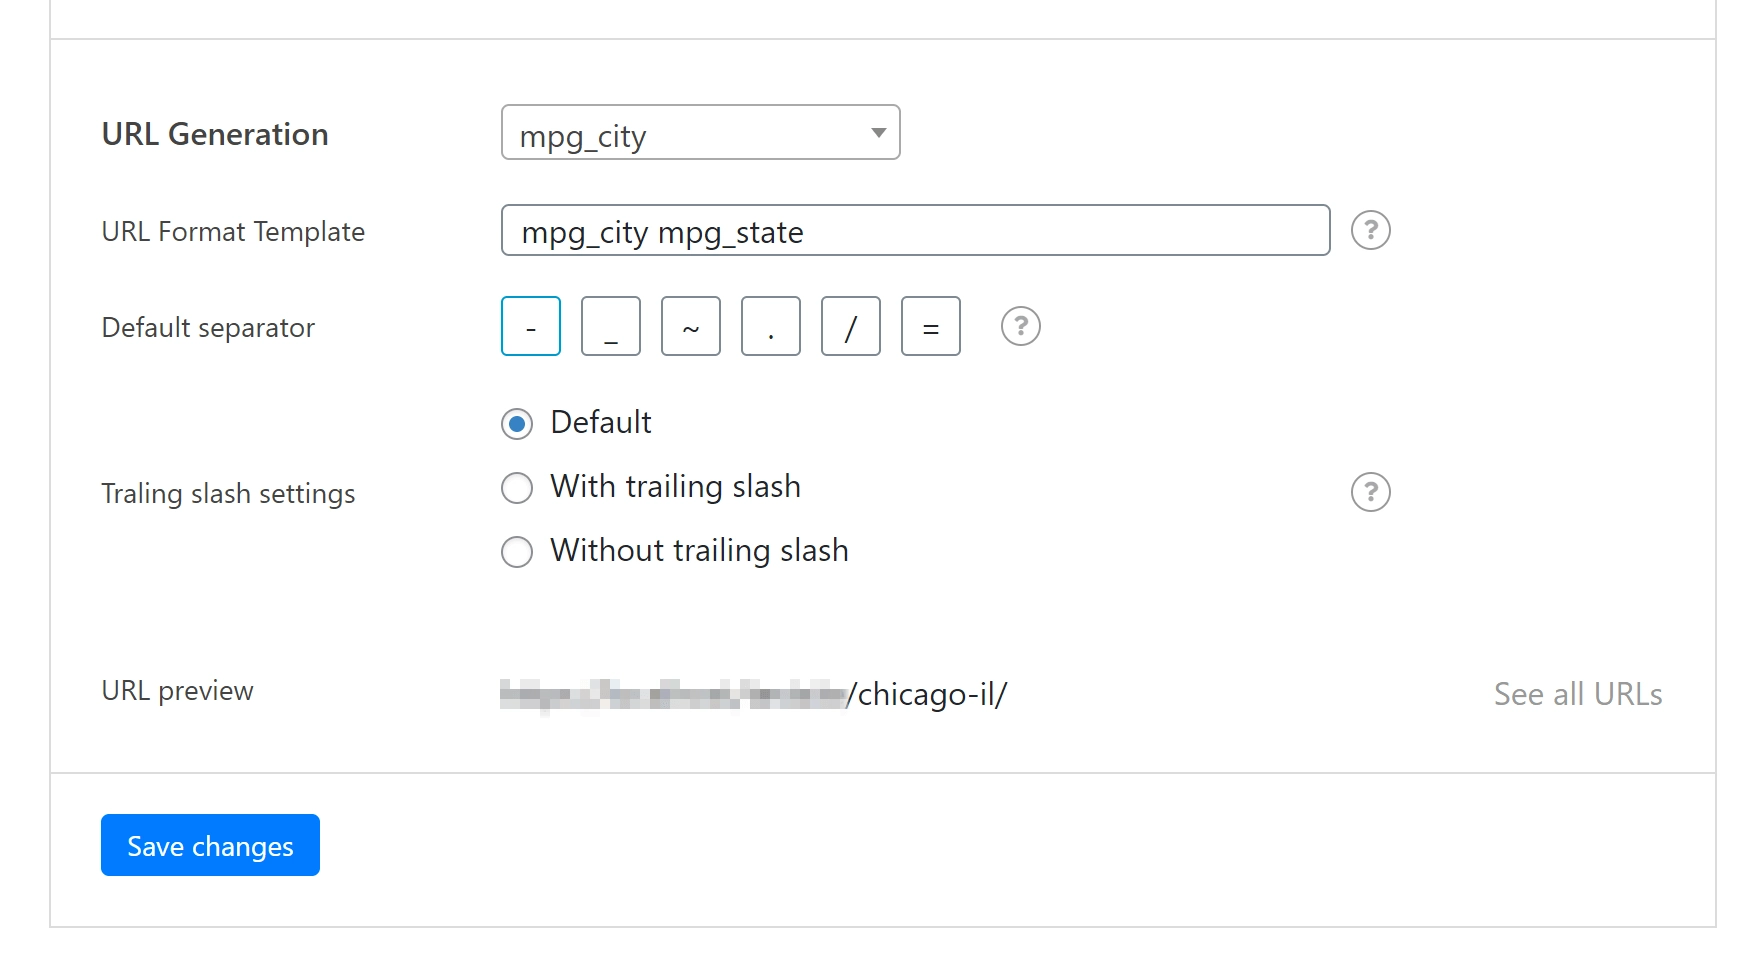Select the dot separator button
Image resolution: width=1741 pixels, height=965 pixels.
coord(771,327)
